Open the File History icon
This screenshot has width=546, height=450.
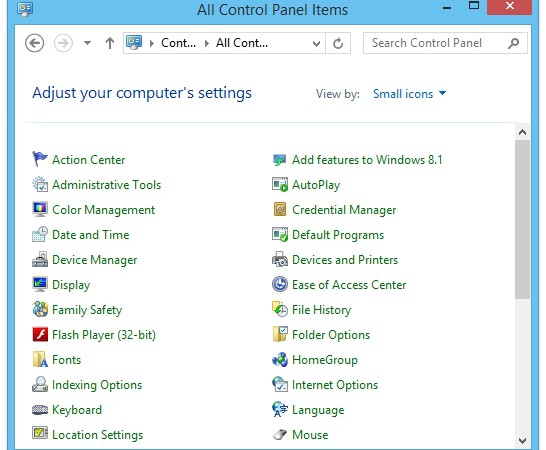click(x=280, y=309)
